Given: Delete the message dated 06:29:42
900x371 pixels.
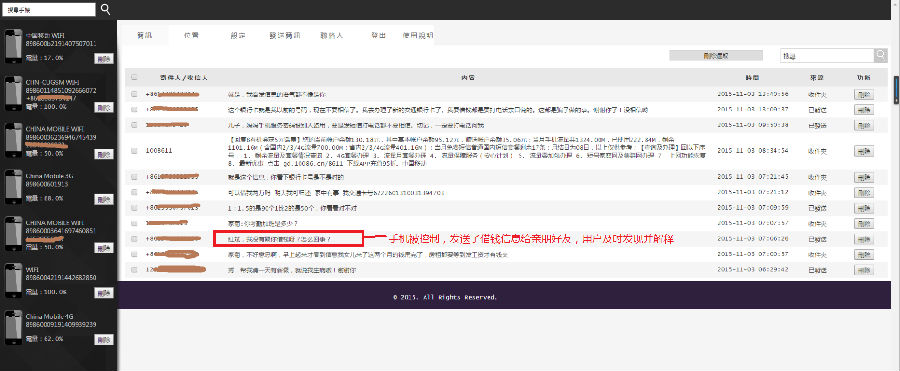Looking at the screenshot, I should tap(864, 269).
